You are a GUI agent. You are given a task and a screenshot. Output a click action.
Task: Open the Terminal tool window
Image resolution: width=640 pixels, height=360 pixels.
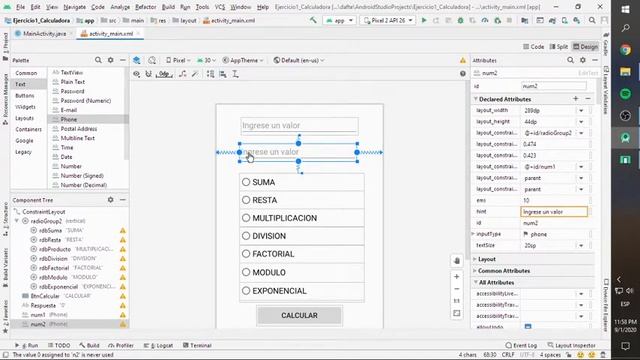(197, 345)
